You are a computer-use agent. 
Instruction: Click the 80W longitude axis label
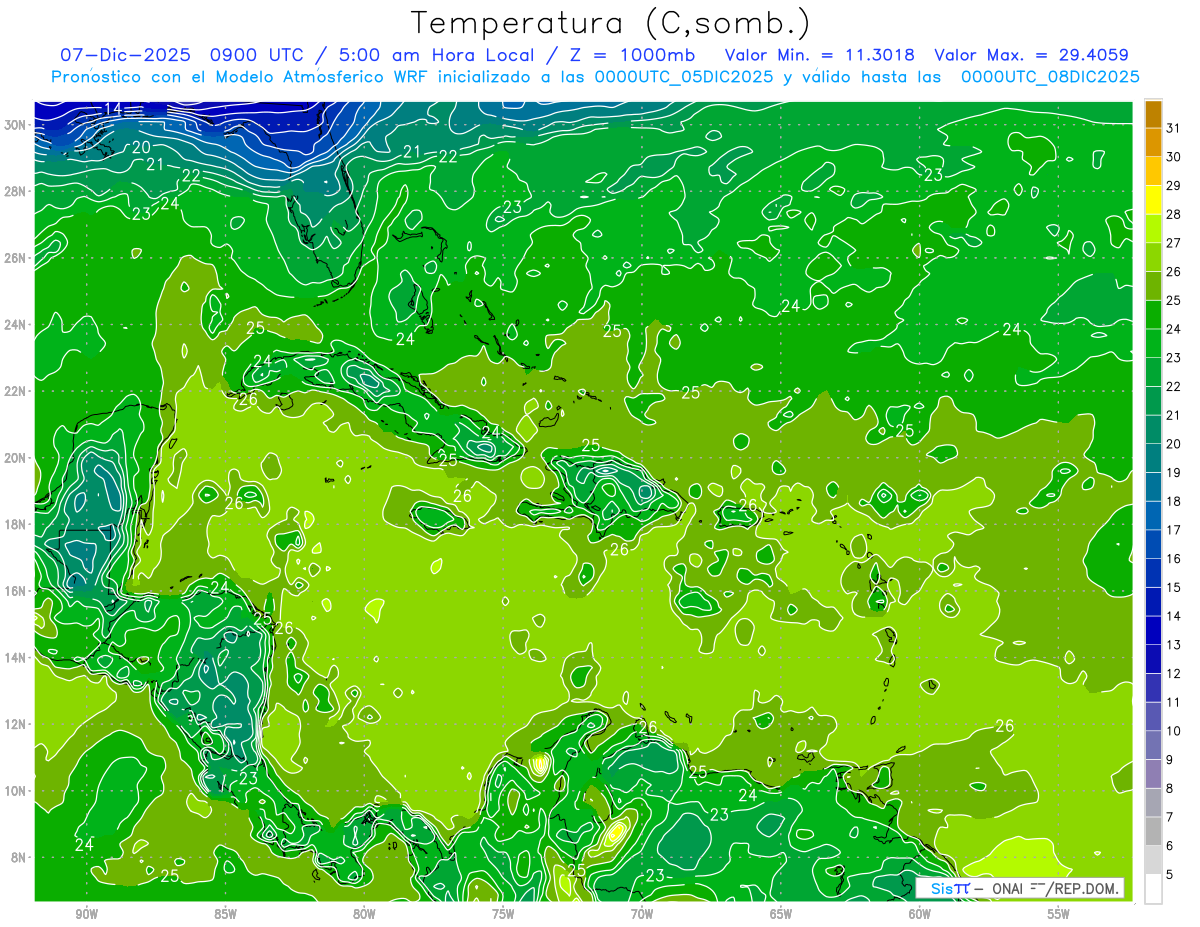(364, 913)
